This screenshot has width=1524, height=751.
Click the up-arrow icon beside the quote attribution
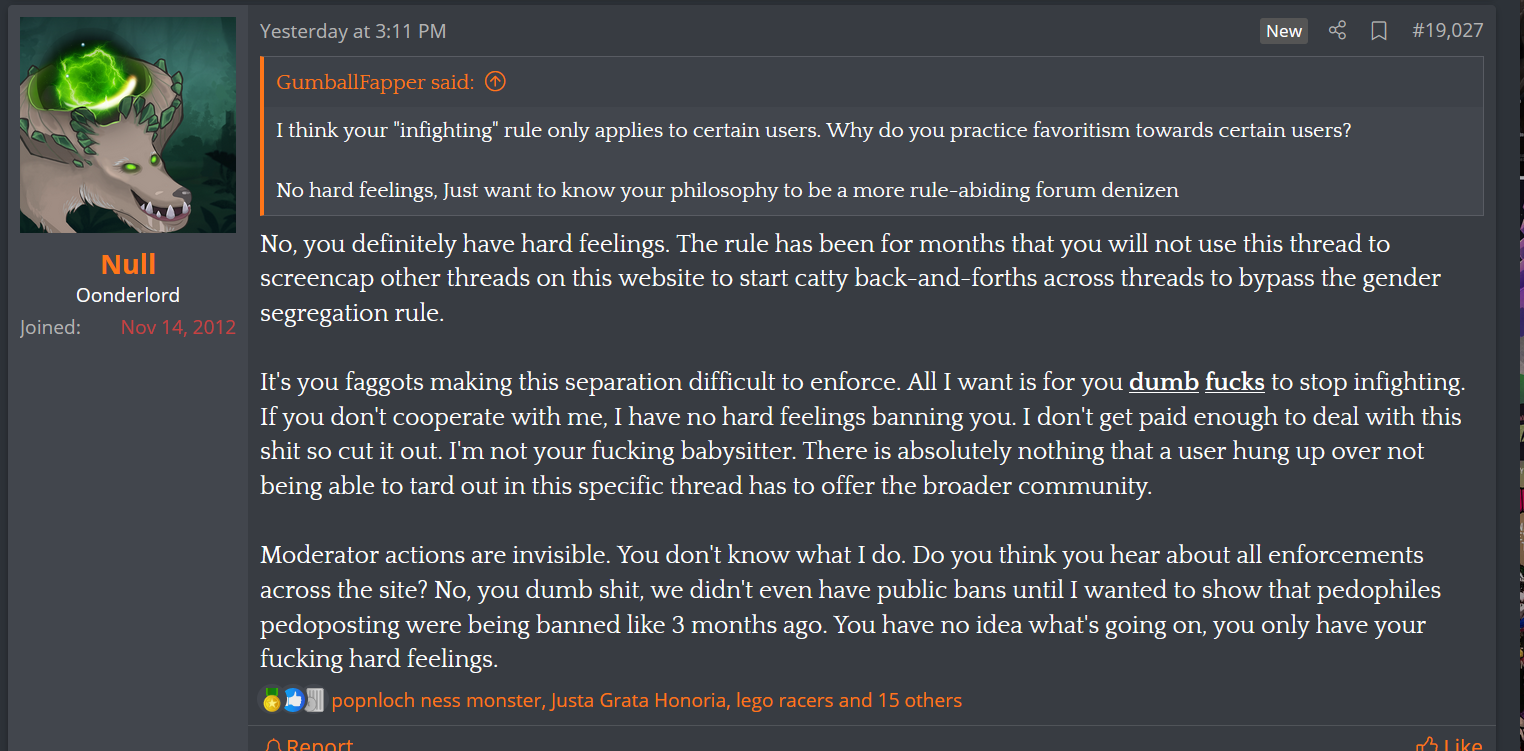coord(495,82)
